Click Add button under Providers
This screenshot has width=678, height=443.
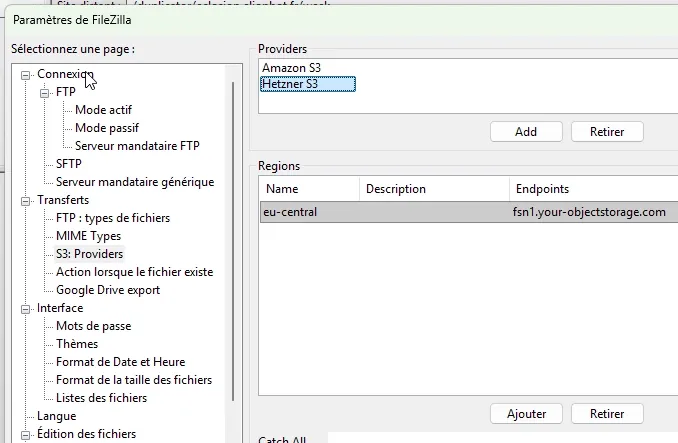point(526,132)
